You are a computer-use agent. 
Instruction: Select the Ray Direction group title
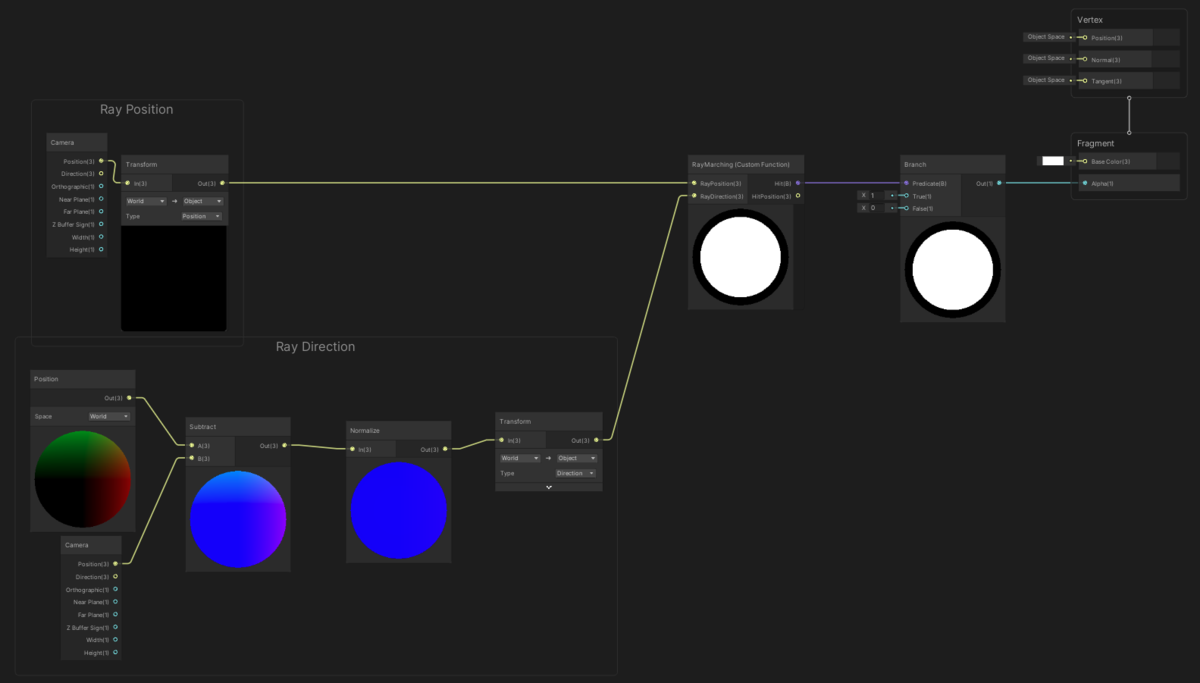315,347
